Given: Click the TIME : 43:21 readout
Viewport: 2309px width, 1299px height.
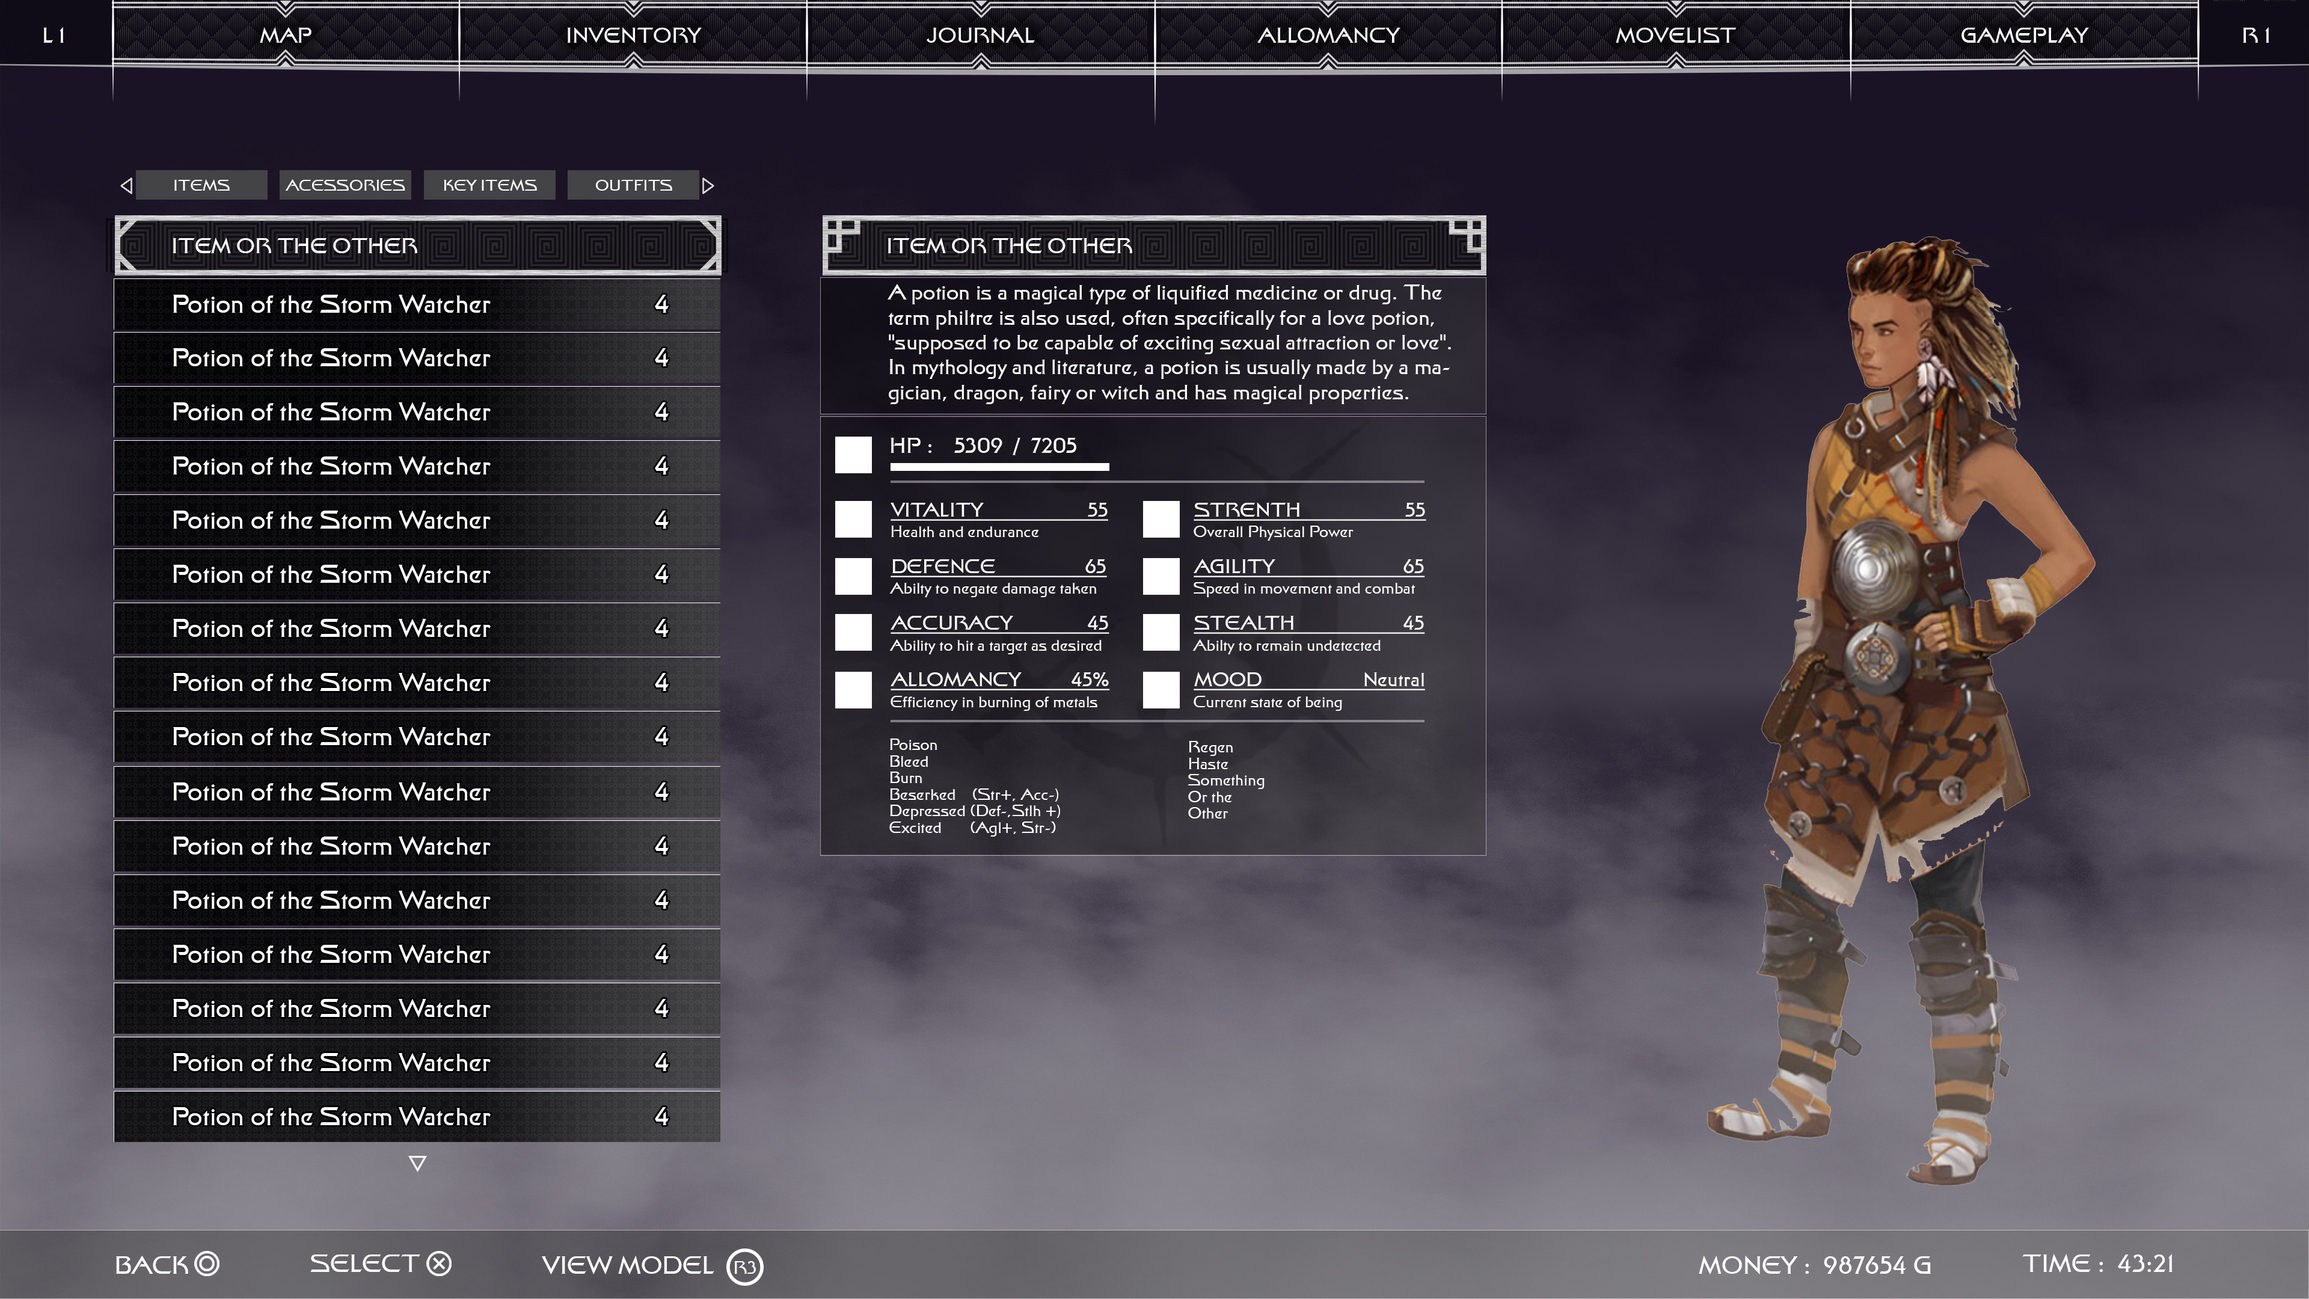Looking at the screenshot, I should point(2098,1264).
